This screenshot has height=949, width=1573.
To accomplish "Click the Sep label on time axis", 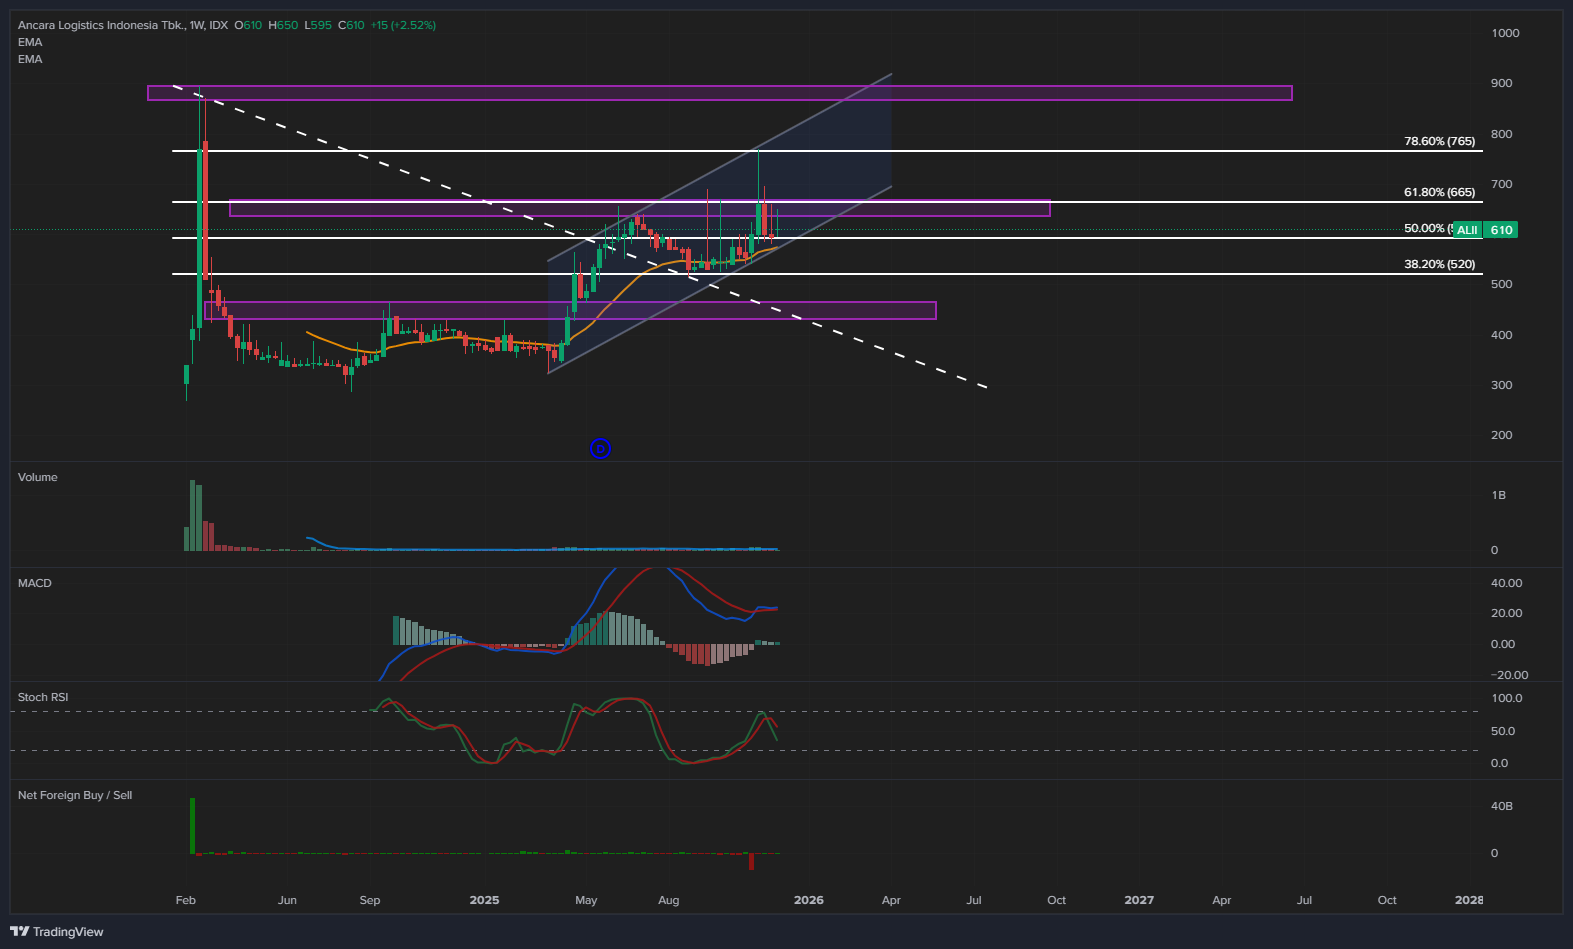I will [x=370, y=900].
